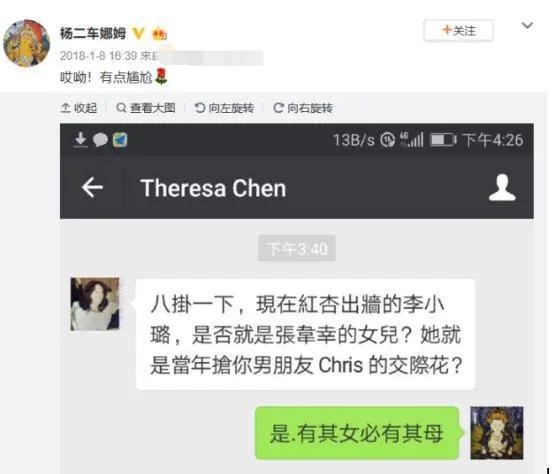Click the orange membership badge icon

(159, 34)
